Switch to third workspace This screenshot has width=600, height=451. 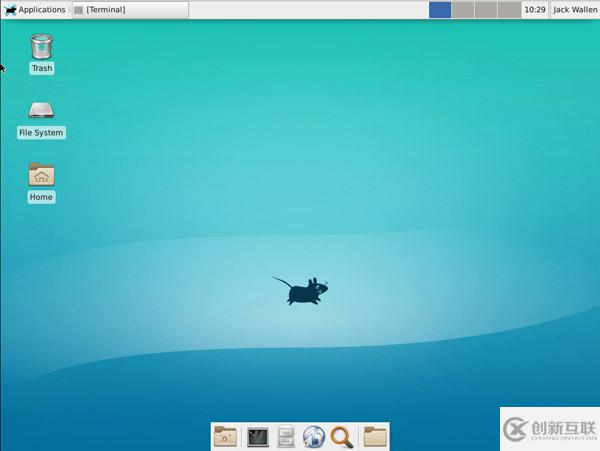point(486,10)
